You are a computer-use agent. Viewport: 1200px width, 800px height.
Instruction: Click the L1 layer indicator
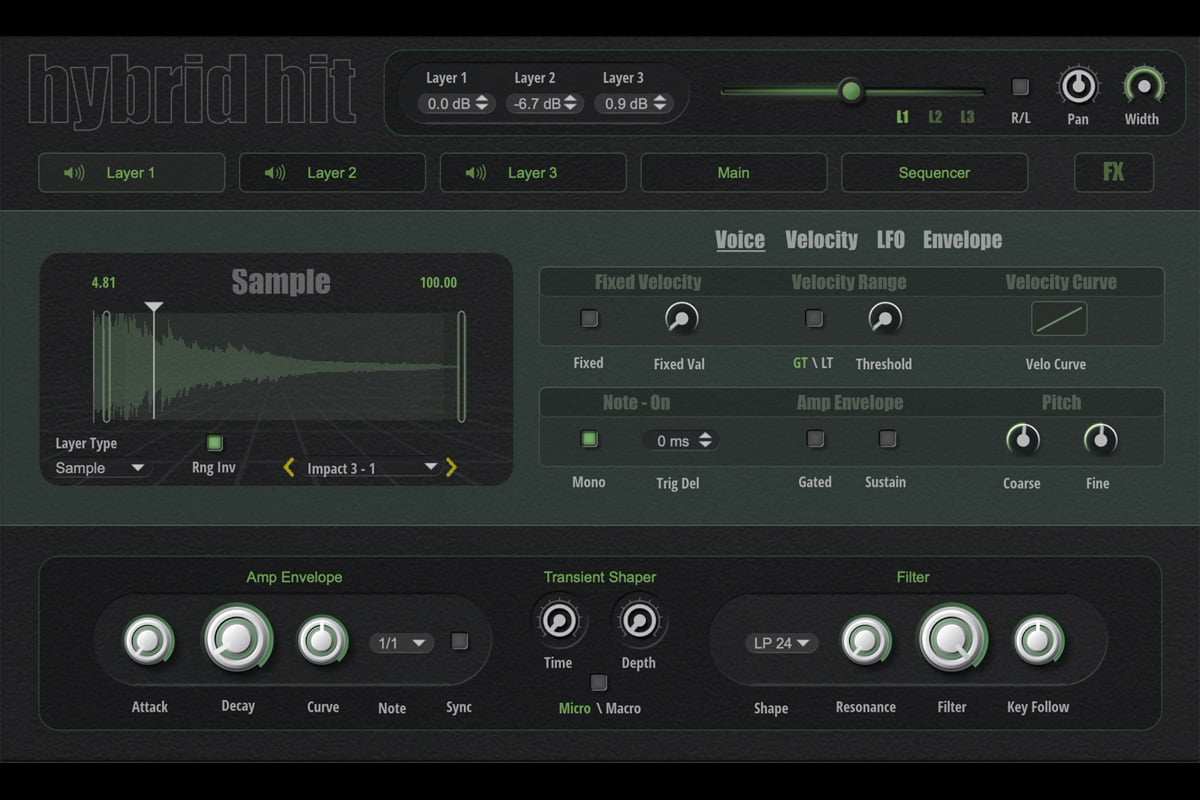[x=903, y=117]
